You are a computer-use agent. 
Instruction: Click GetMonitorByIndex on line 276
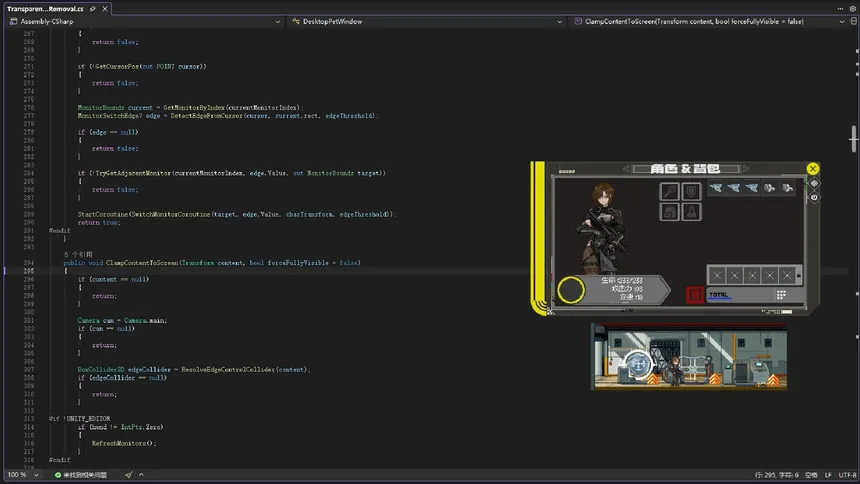tap(194, 108)
